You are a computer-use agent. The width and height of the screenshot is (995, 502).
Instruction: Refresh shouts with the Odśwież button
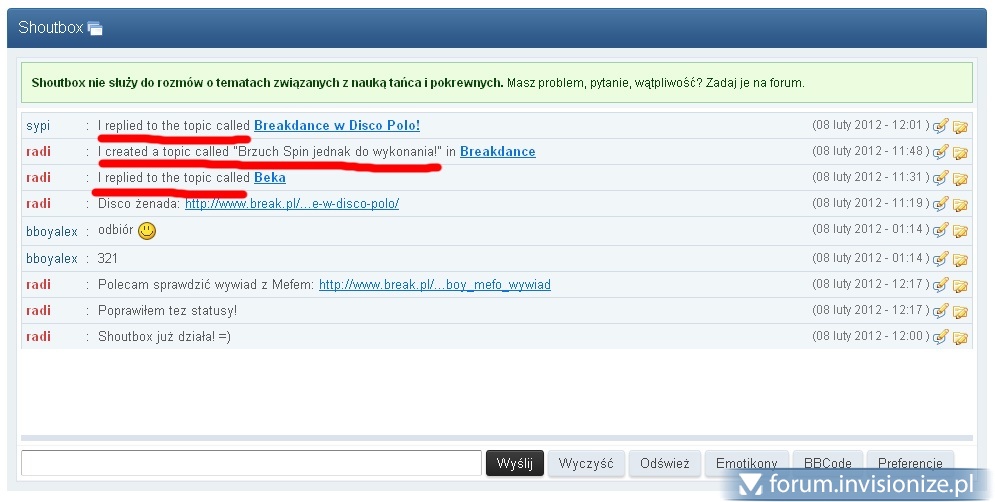tap(665, 463)
